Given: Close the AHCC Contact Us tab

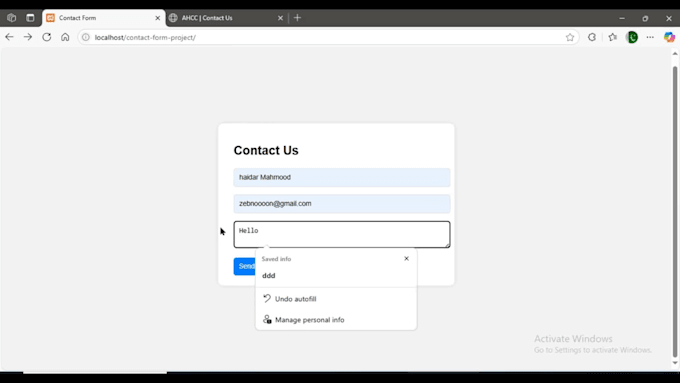Looking at the screenshot, I should pos(280,18).
